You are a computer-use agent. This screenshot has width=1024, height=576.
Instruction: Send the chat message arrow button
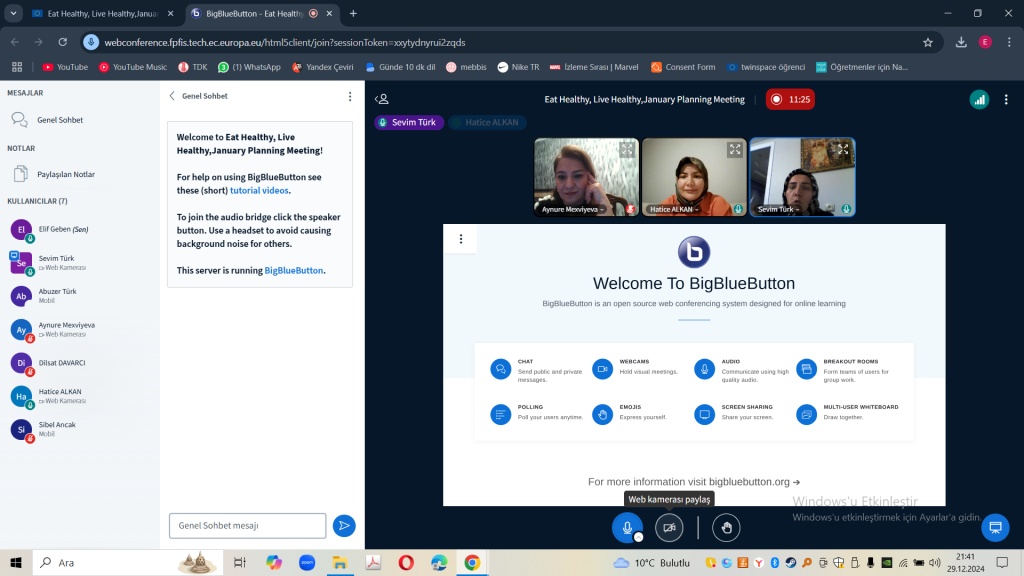pyautogui.click(x=344, y=526)
